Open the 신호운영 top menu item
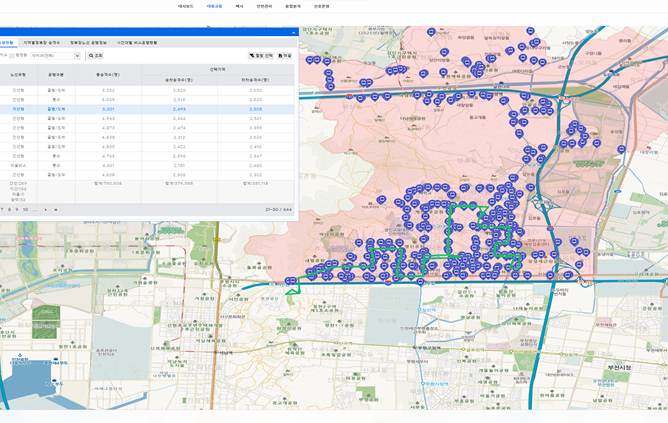 [x=322, y=6]
